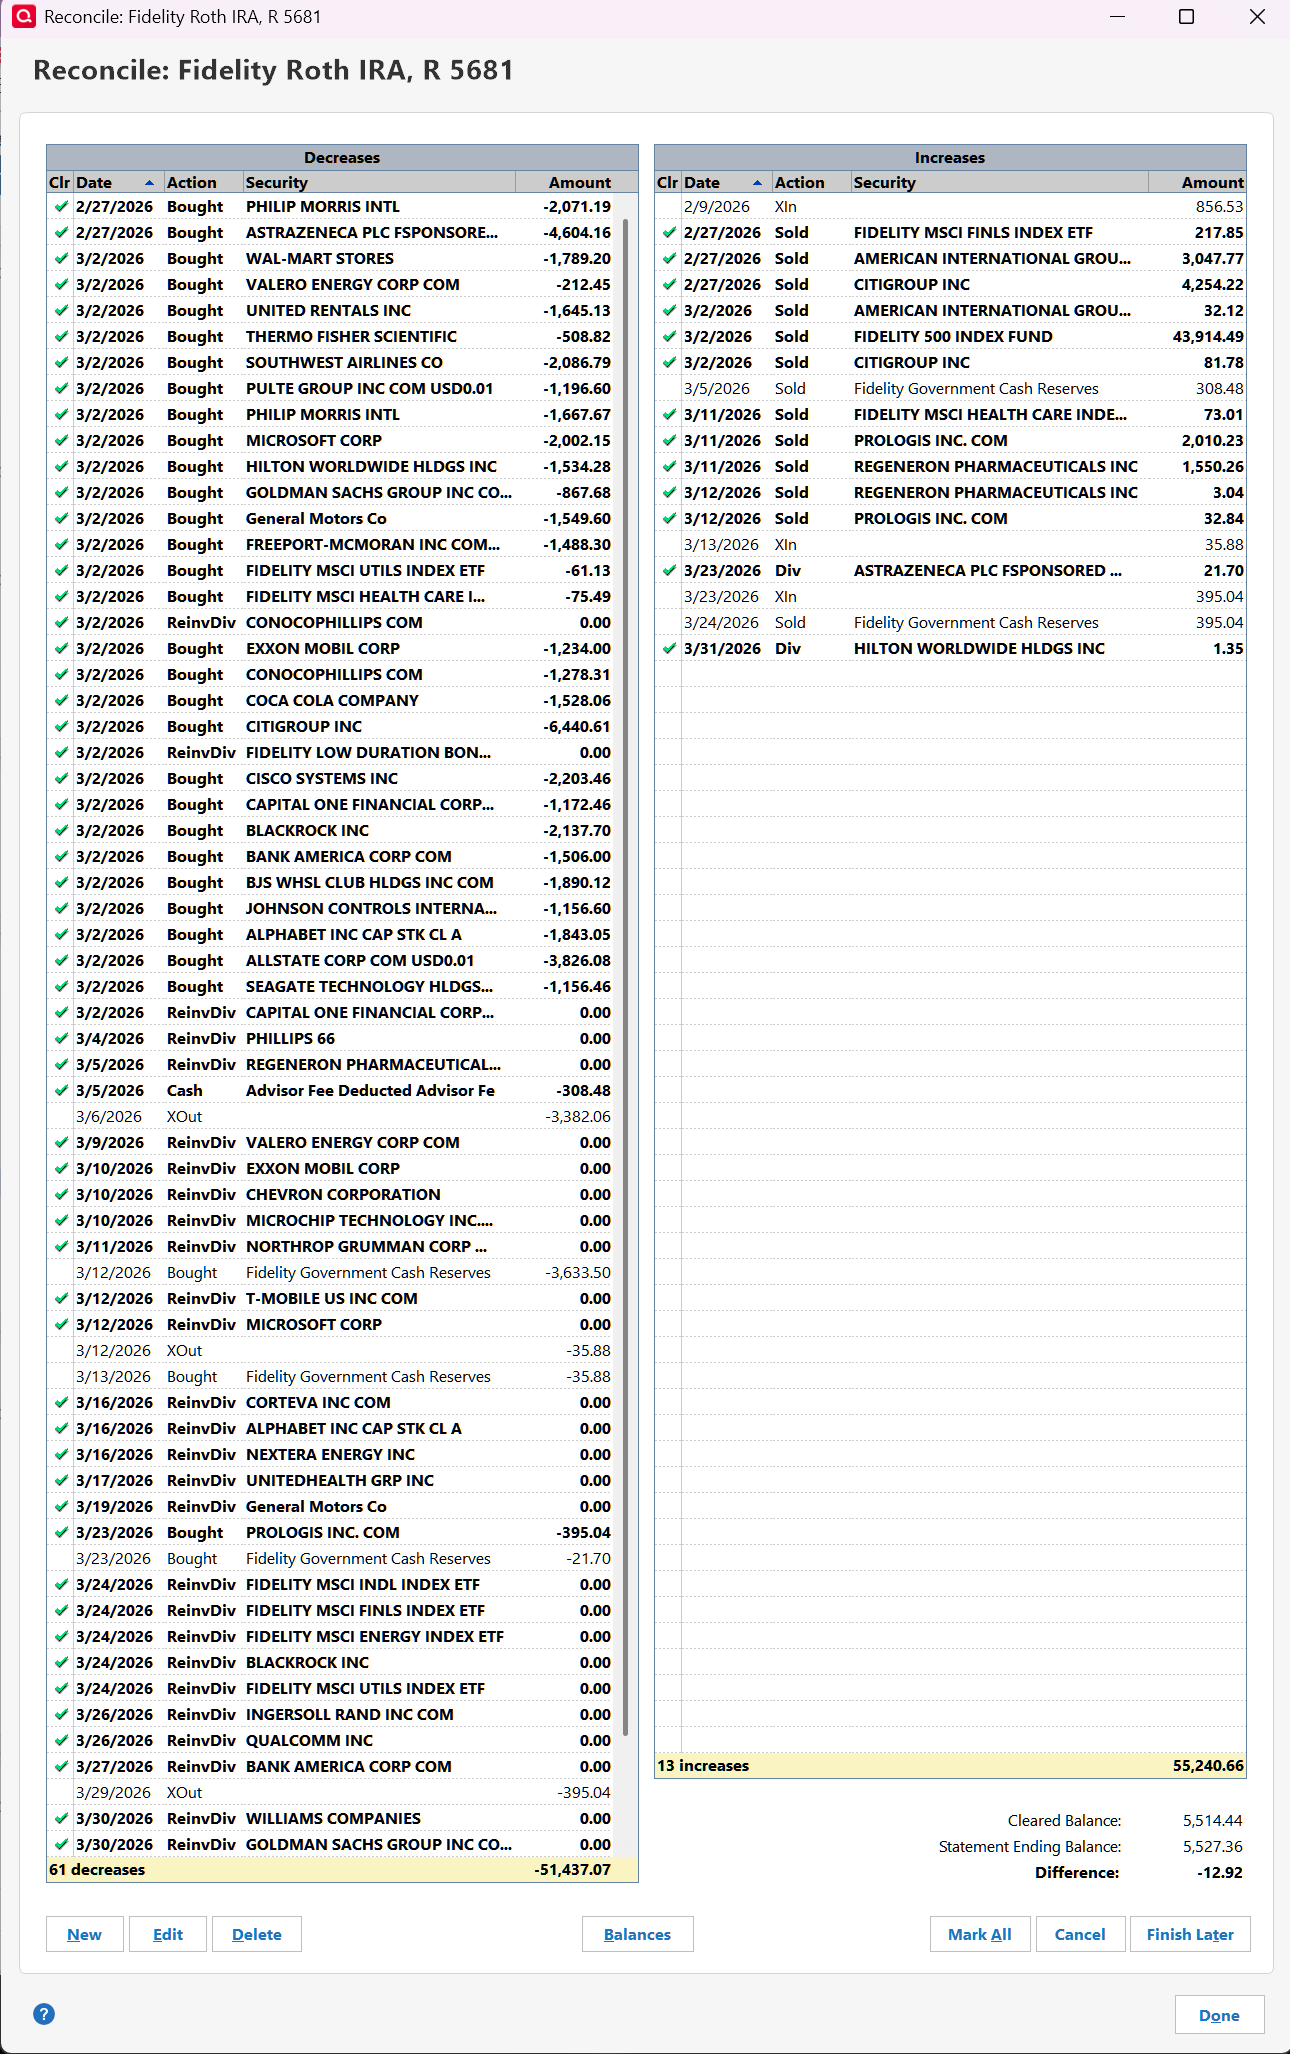
Task: Mark 3/12/2026 XOut -35.88 as cleared
Action: [x=61, y=1350]
